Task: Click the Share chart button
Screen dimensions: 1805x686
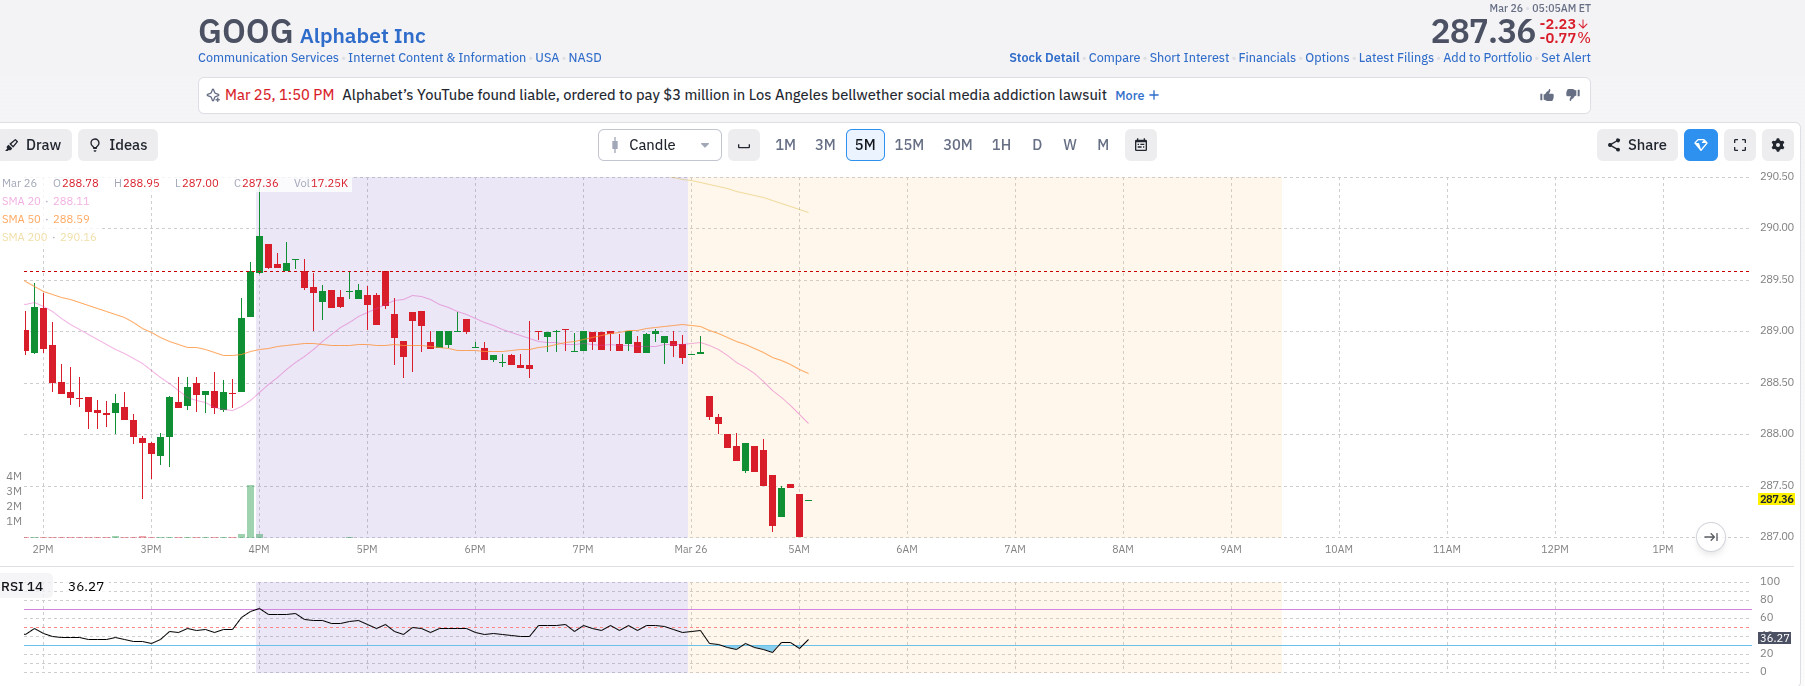Action: [1637, 145]
